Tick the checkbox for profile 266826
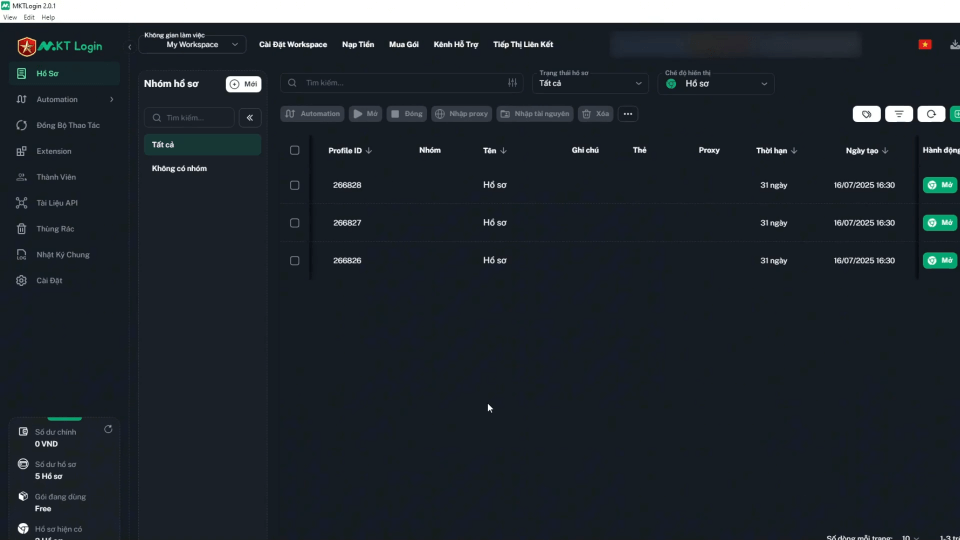The height and width of the screenshot is (540, 960). pyautogui.click(x=294, y=261)
